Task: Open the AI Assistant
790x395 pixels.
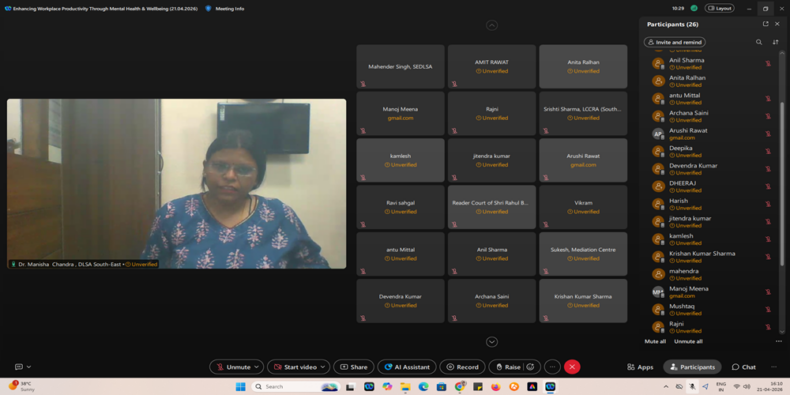Action: click(x=407, y=367)
